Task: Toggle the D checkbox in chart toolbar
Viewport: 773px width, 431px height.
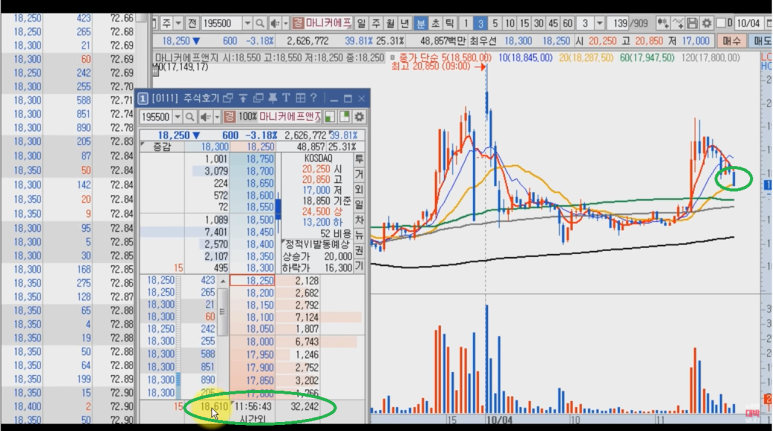Action: pos(721,23)
